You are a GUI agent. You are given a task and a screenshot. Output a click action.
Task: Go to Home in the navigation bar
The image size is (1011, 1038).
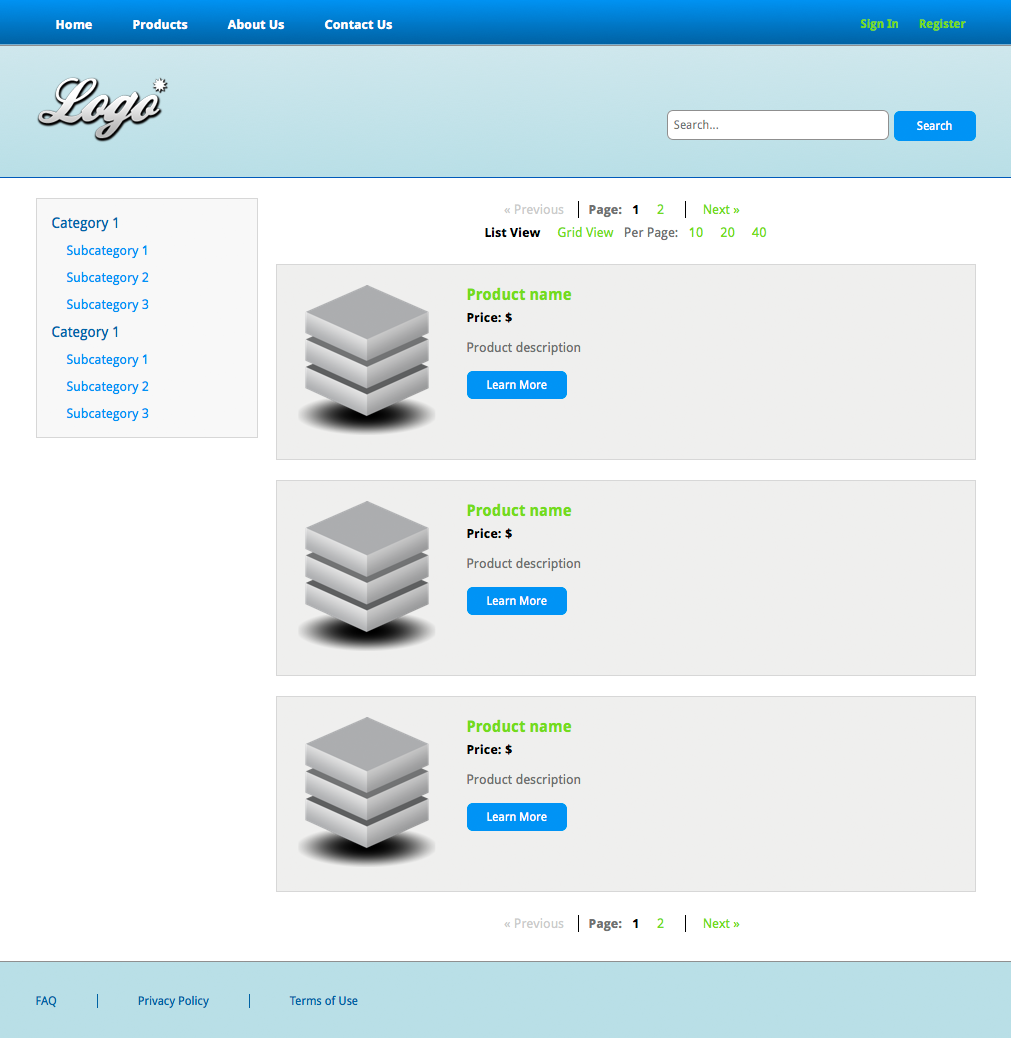[x=73, y=24]
